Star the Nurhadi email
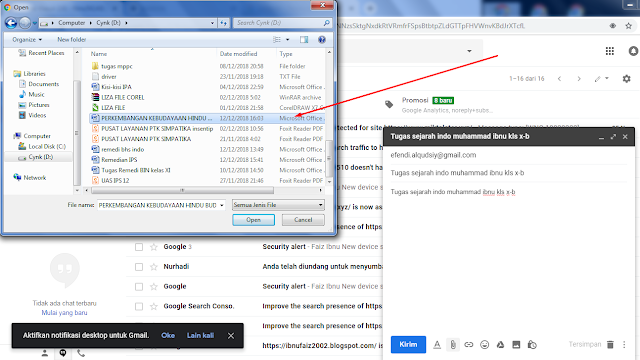Image resolution: width=640 pixels, height=360 pixels. pos(154,267)
